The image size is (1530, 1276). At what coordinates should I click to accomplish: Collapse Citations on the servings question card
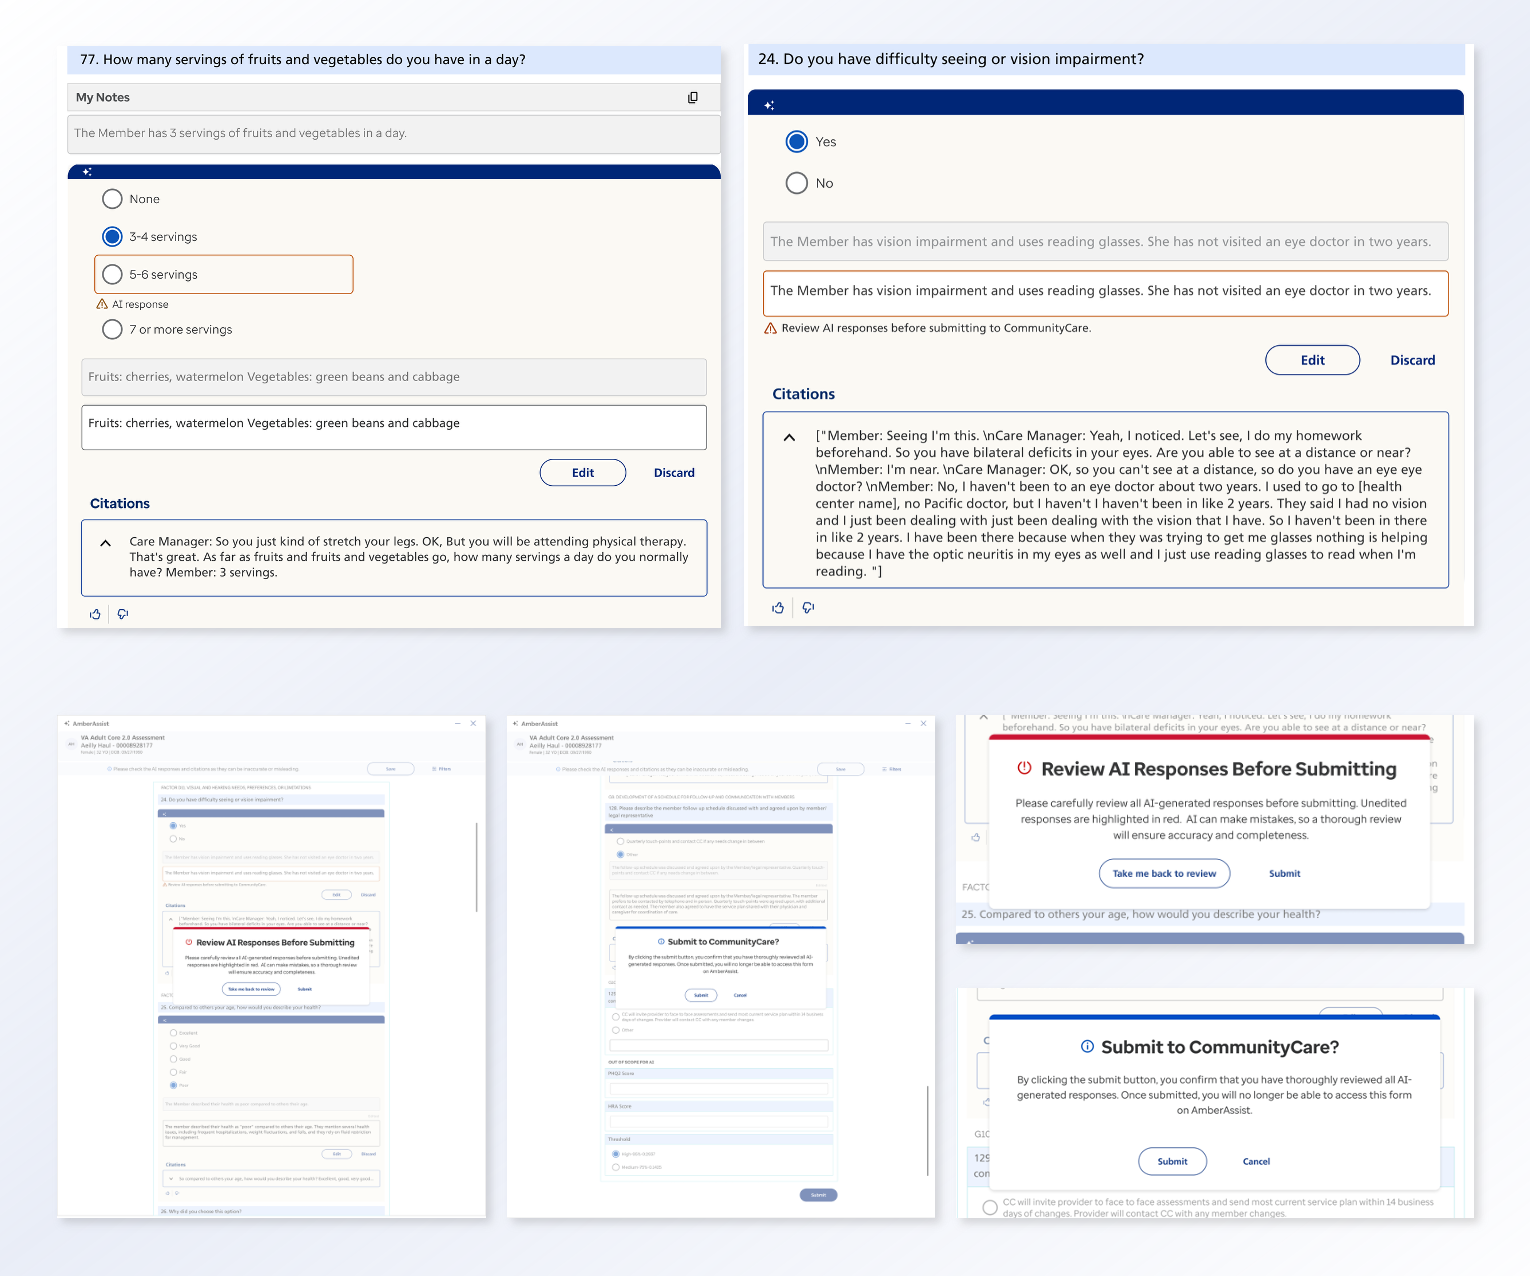coord(105,543)
